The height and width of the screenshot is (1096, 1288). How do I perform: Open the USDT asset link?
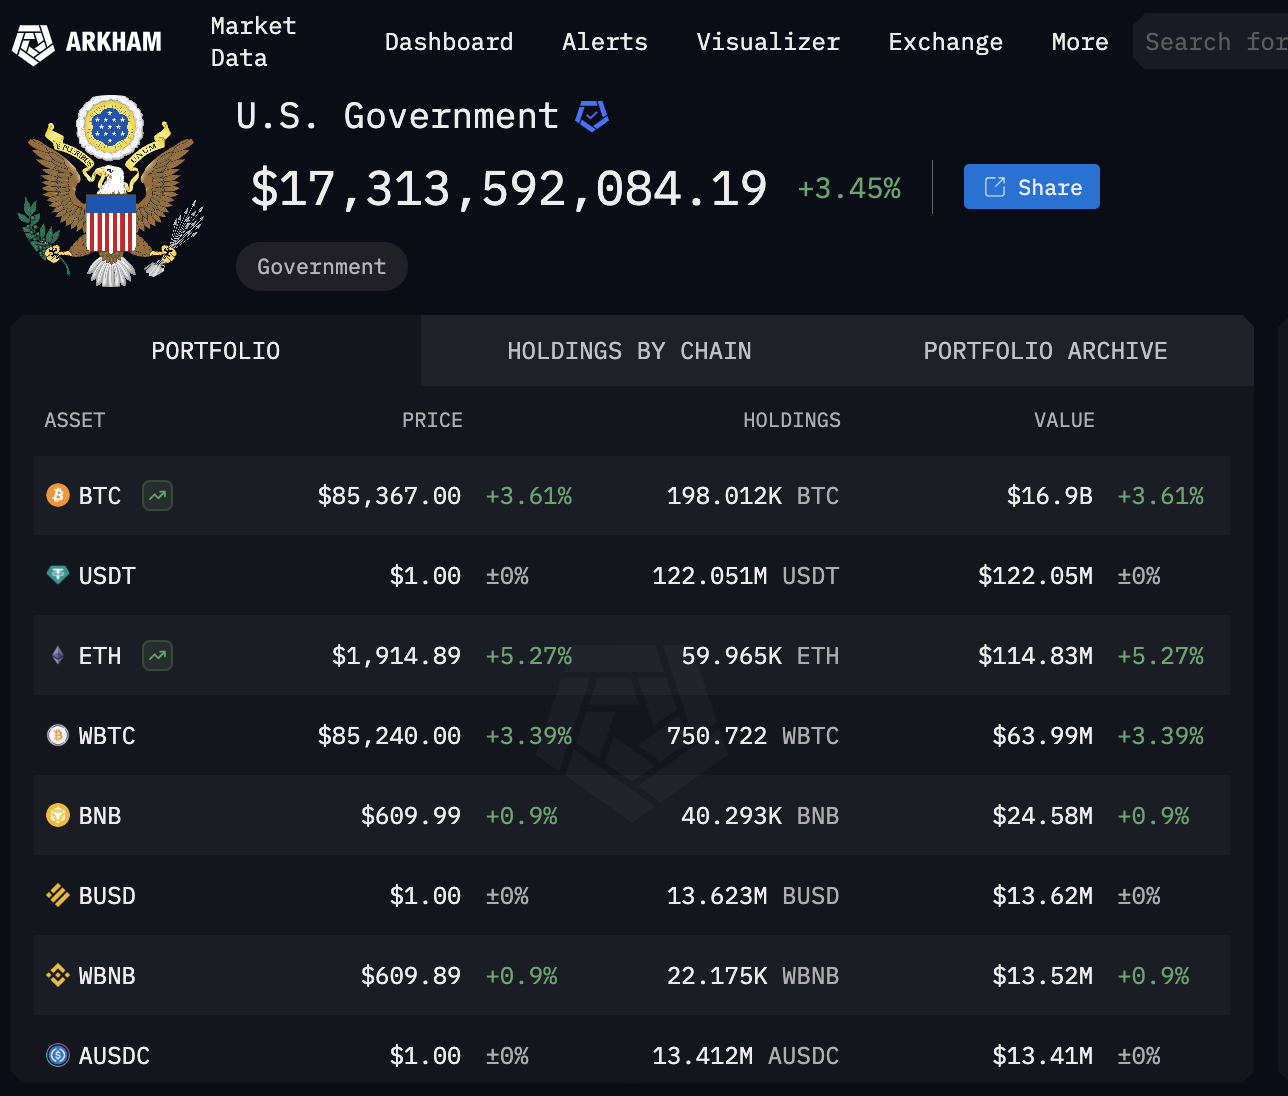(107, 576)
